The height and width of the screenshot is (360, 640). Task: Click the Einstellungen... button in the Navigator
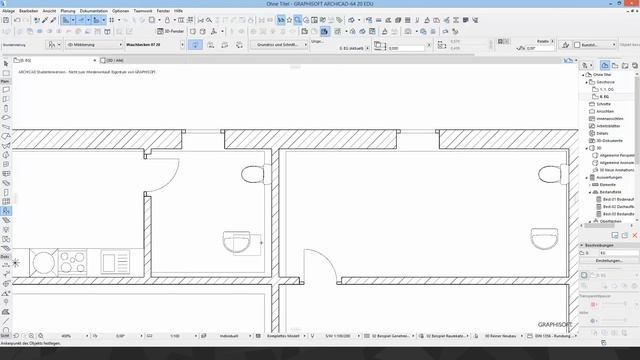(609, 260)
